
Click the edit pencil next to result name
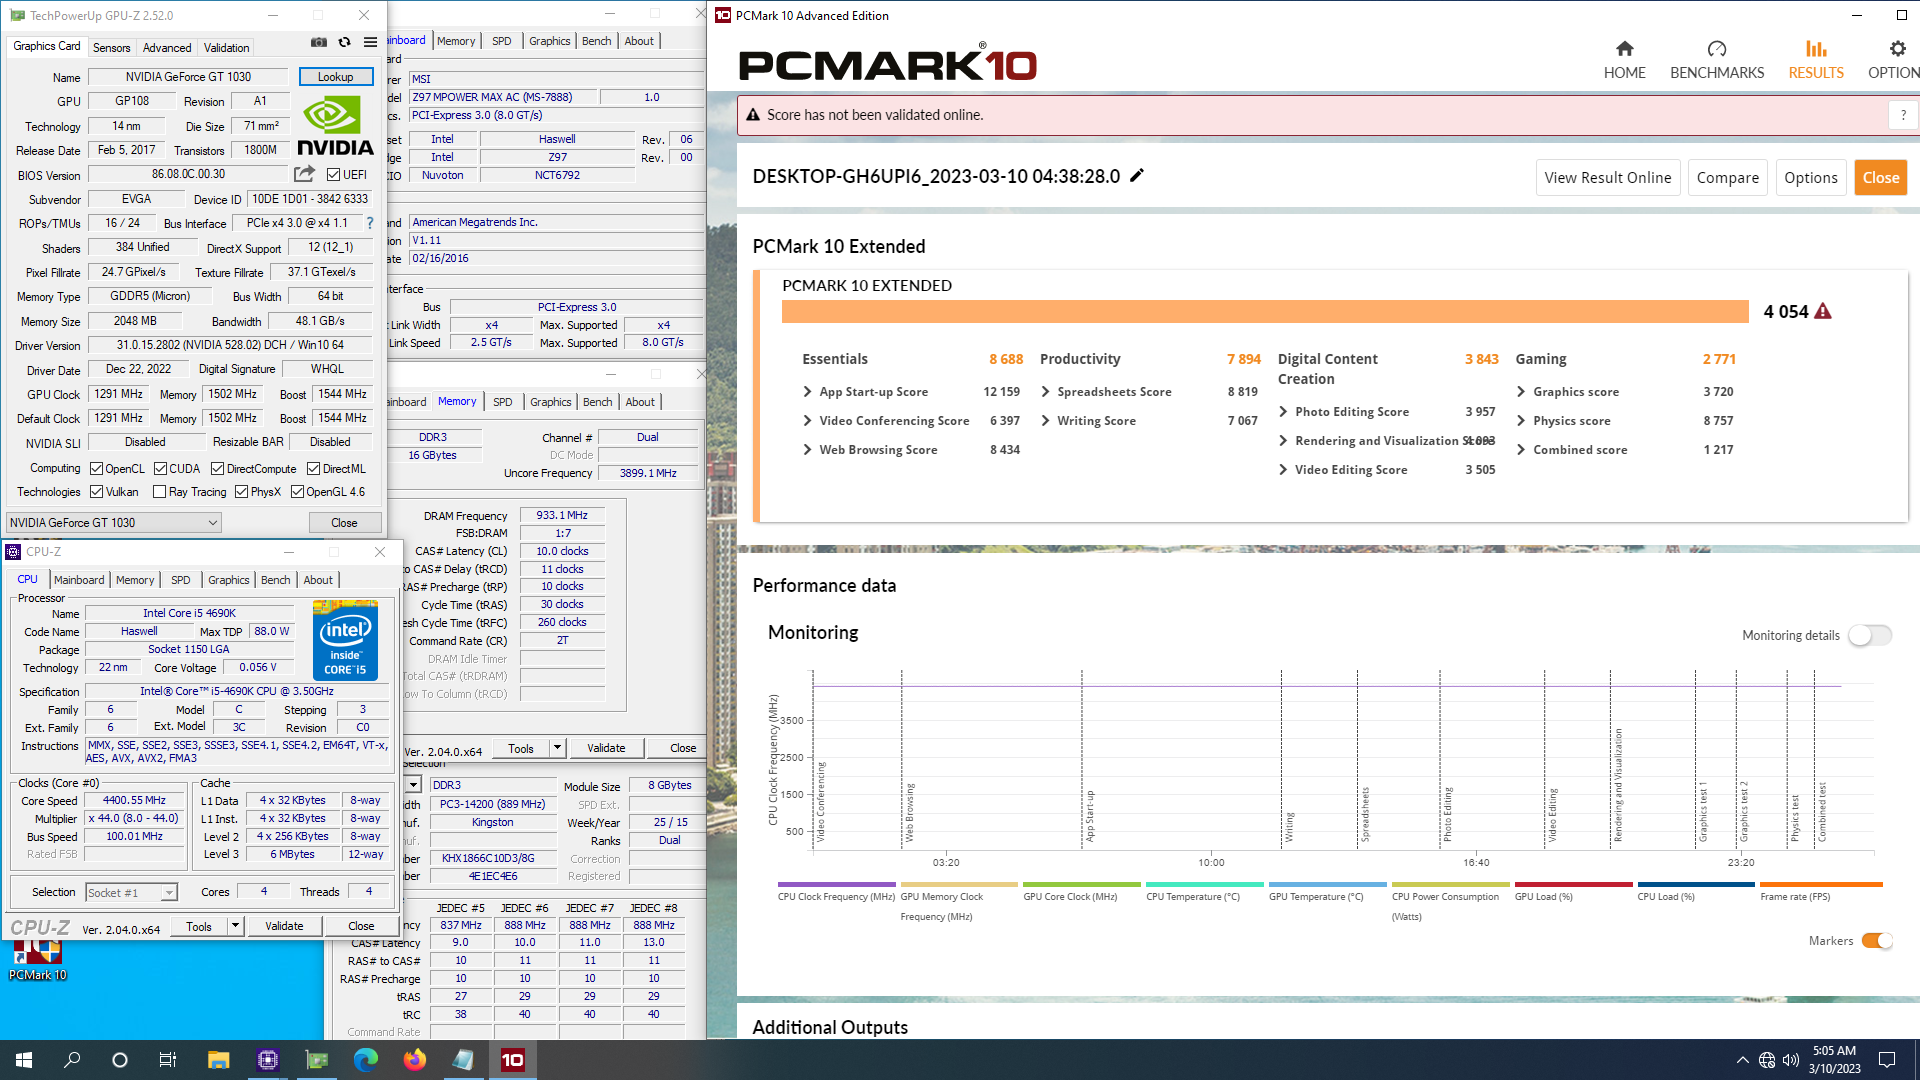point(1137,176)
